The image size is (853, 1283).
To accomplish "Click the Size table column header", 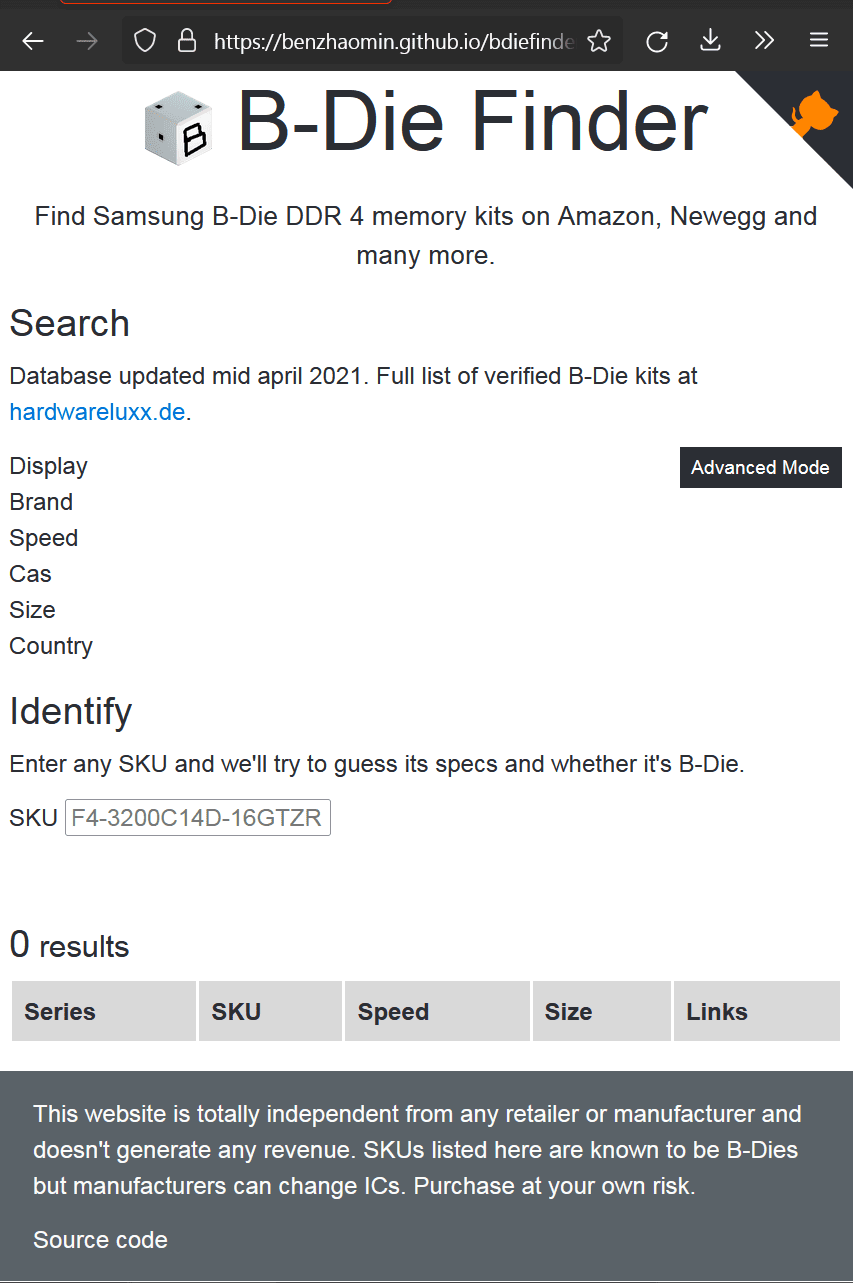I will 568,1012.
